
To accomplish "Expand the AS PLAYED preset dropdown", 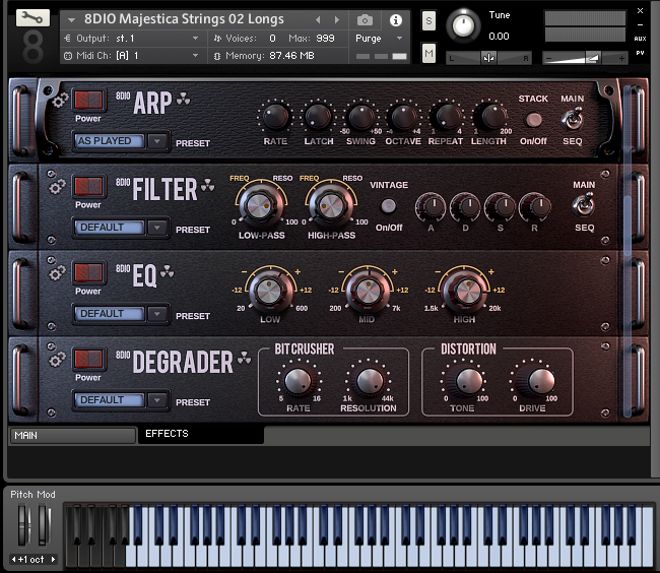I will [157, 141].
